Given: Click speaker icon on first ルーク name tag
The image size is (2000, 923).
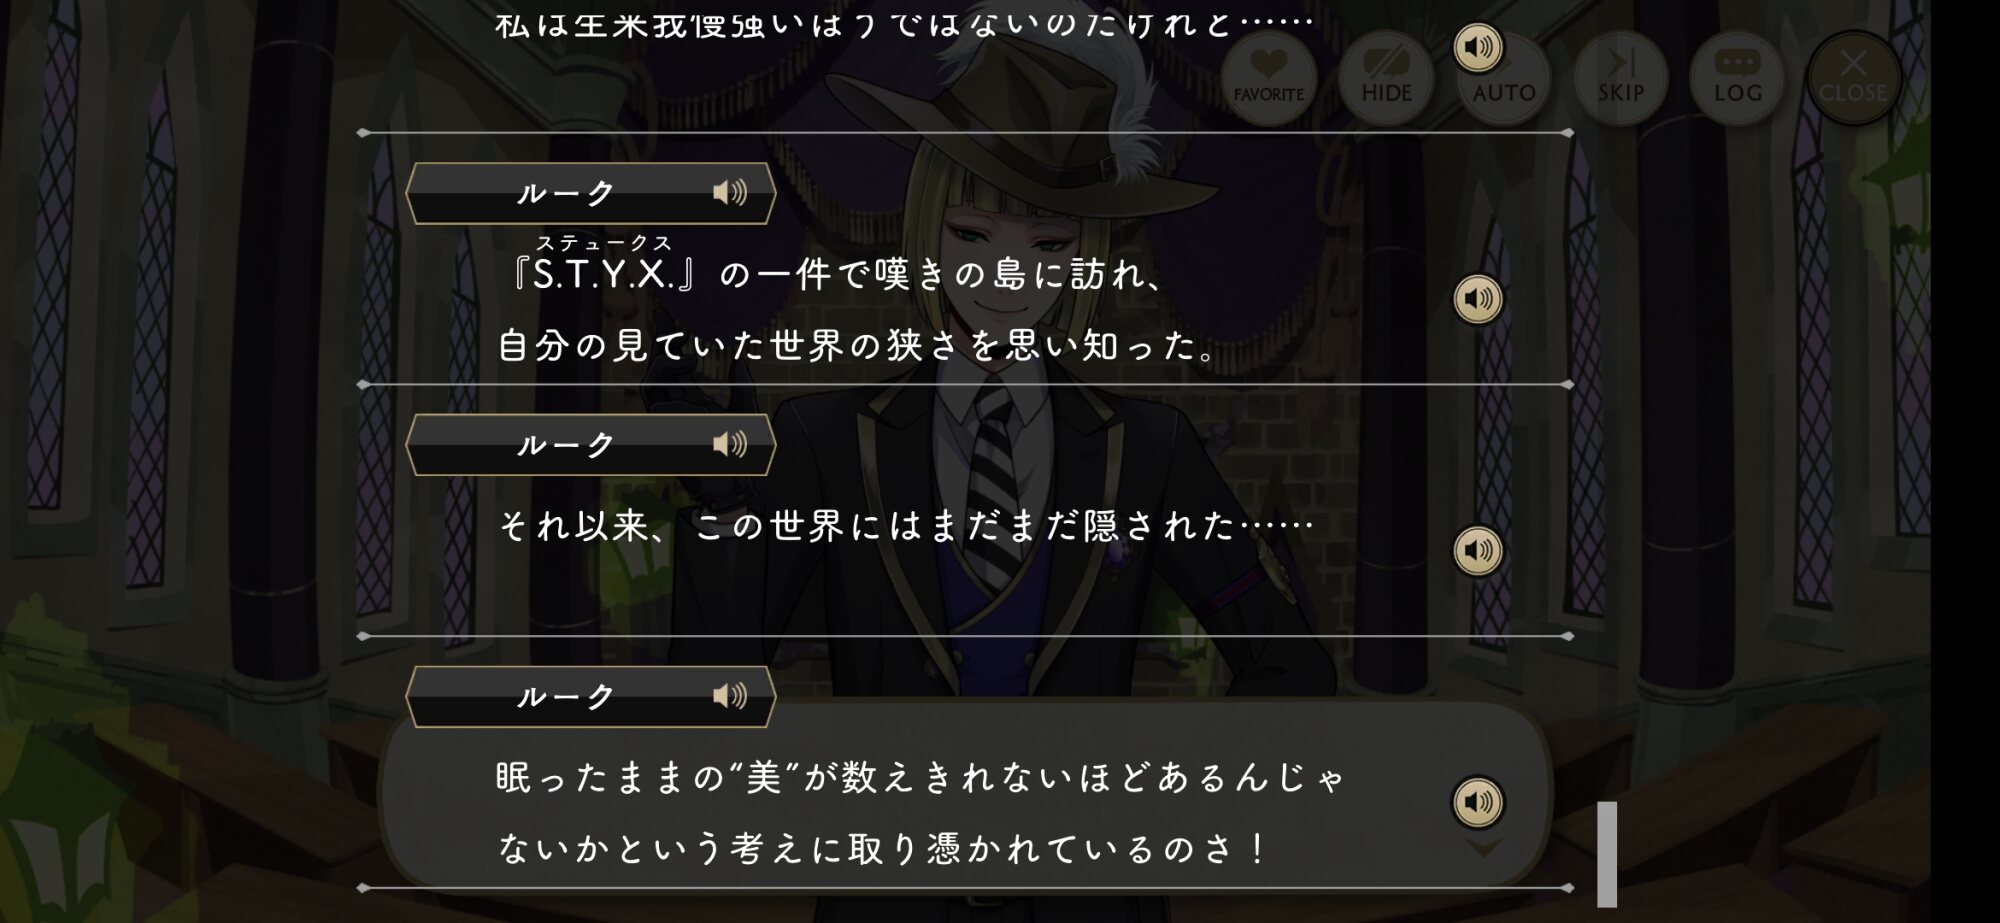Looking at the screenshot, I should 730,192.
